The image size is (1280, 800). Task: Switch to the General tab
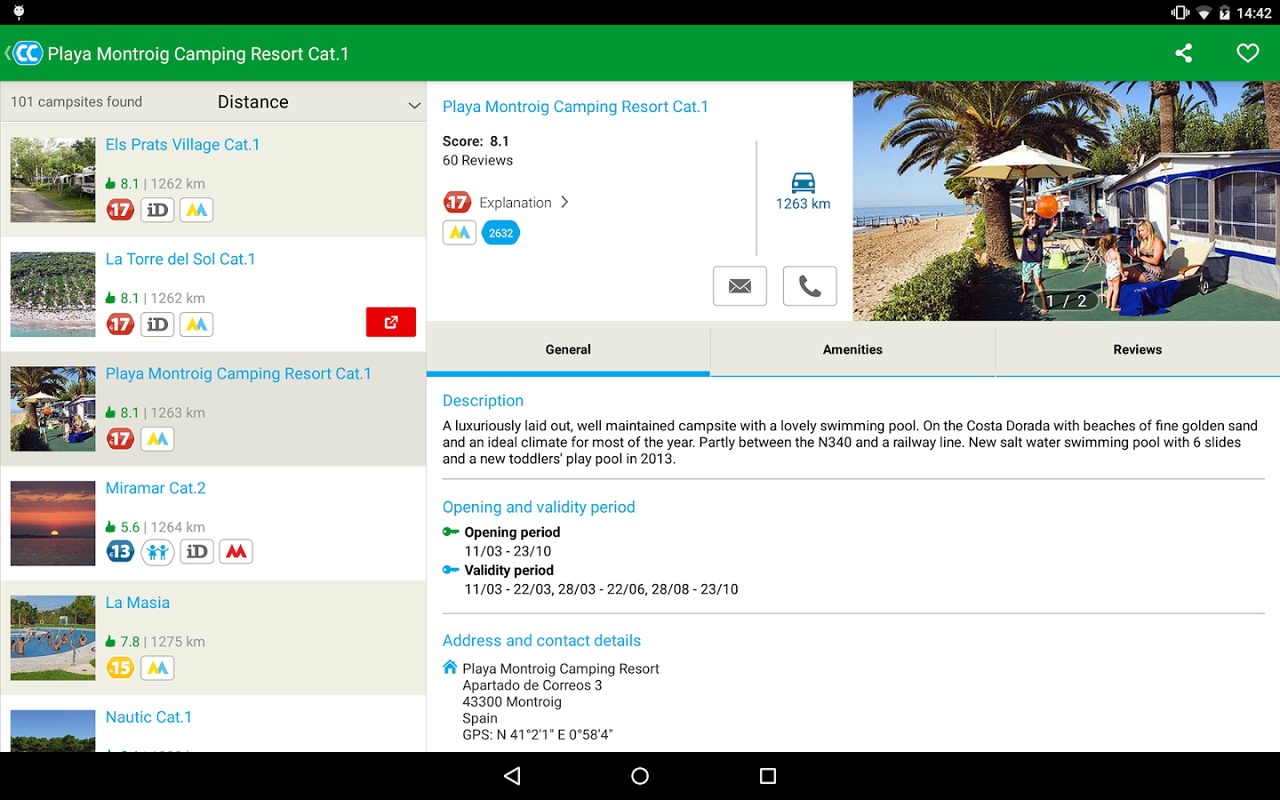click(x=568, y=350)
